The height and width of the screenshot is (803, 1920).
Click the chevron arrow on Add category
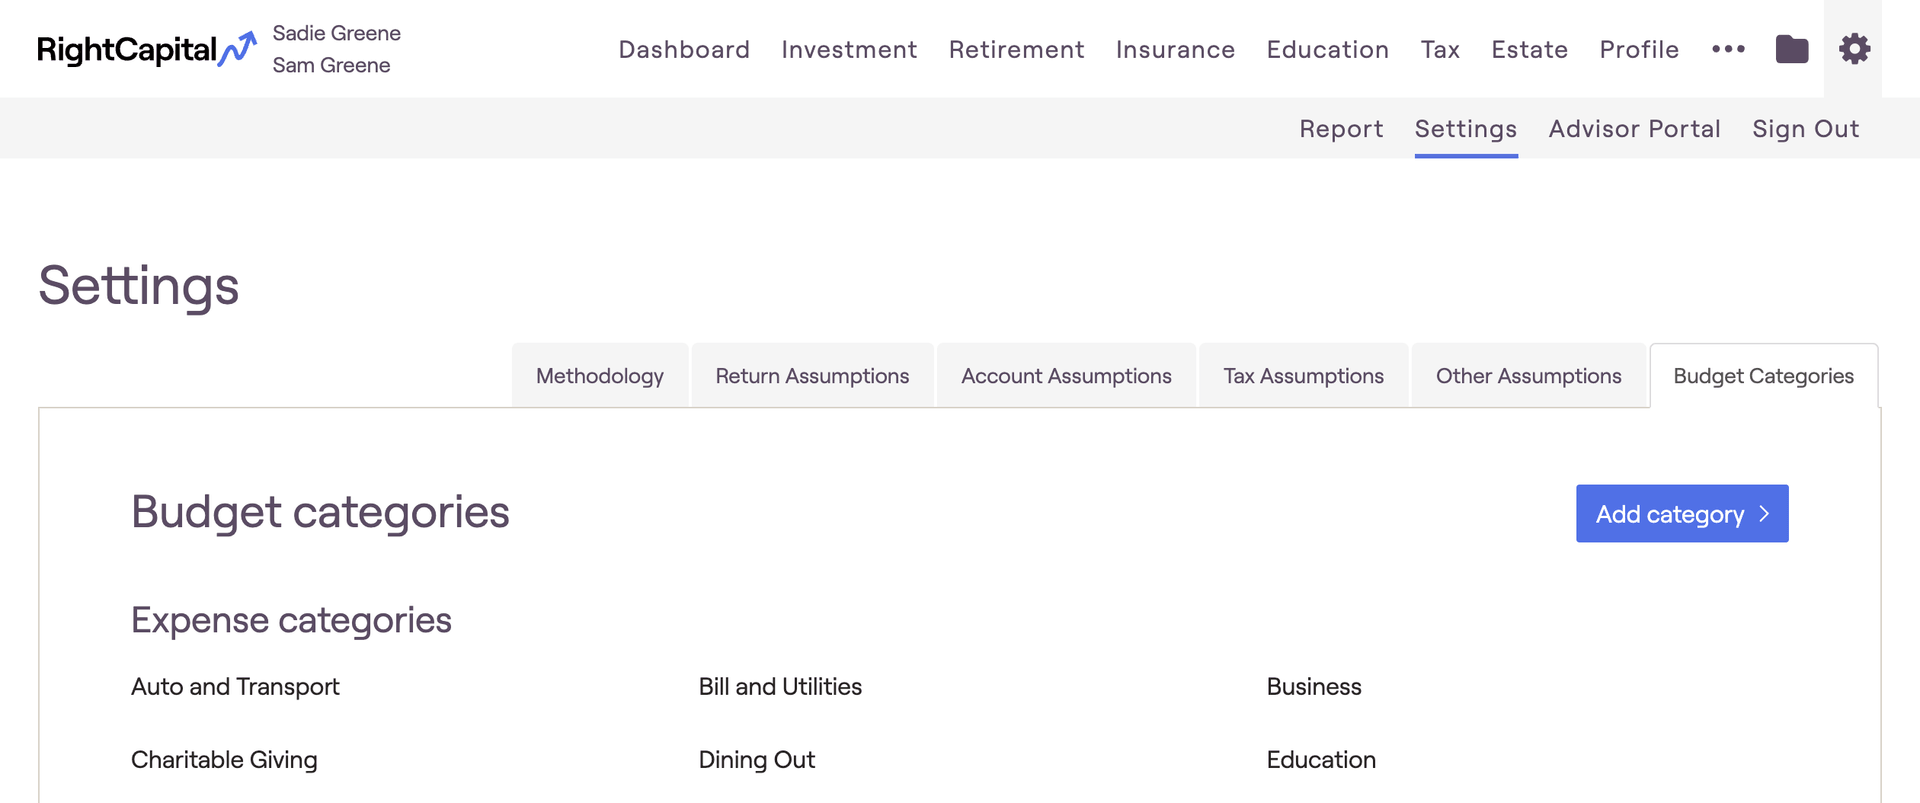pyautogui.click(x=1764, y=513)
